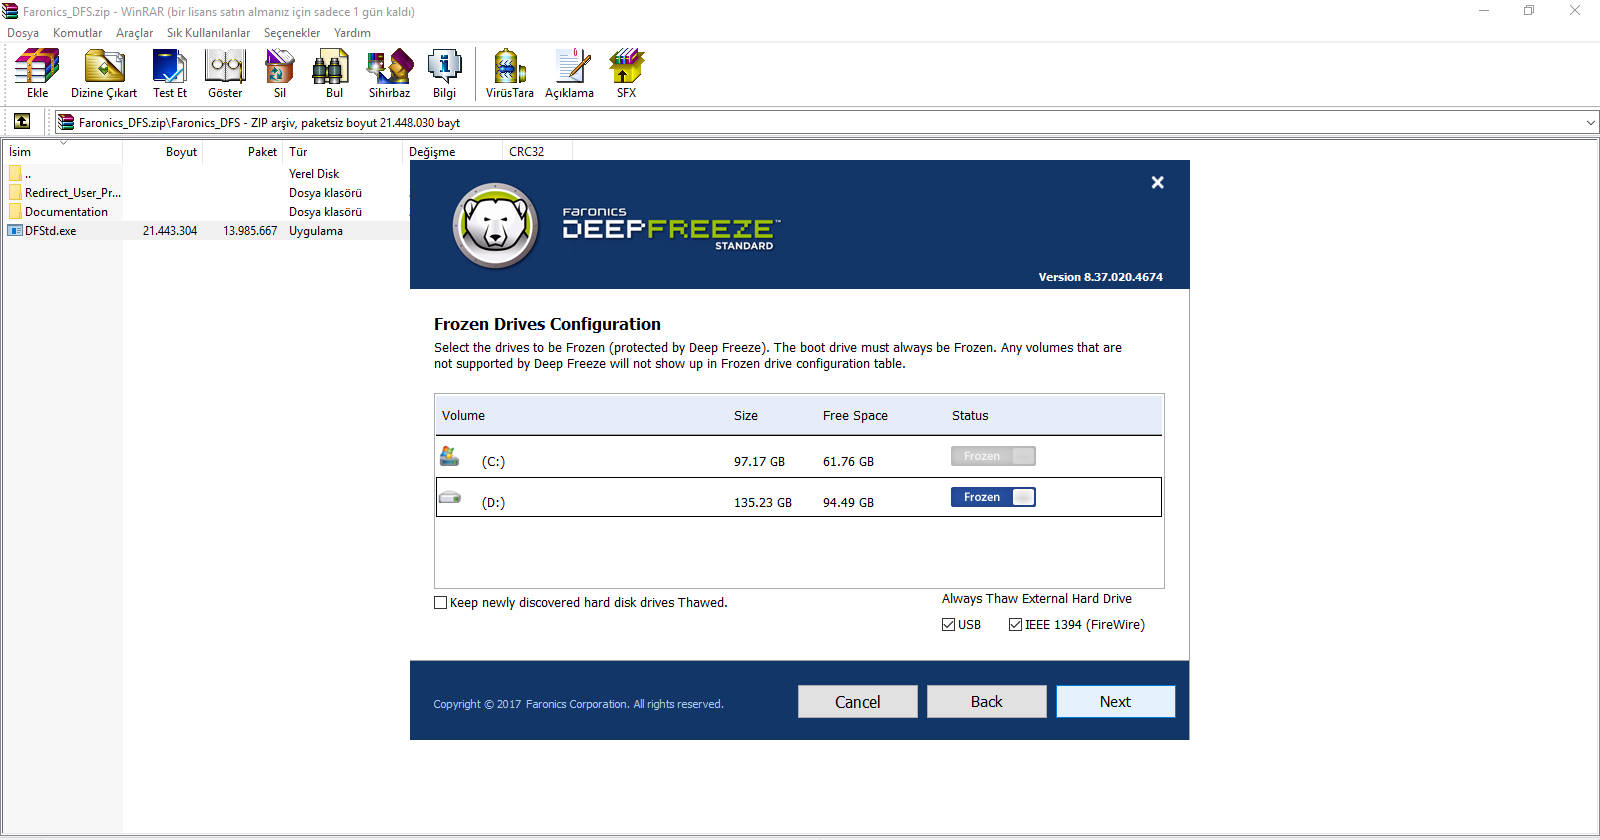Open the Sık Kullanılanlar menu
The height and width of the screenshot is (840, 1600).
click(208, 33)
